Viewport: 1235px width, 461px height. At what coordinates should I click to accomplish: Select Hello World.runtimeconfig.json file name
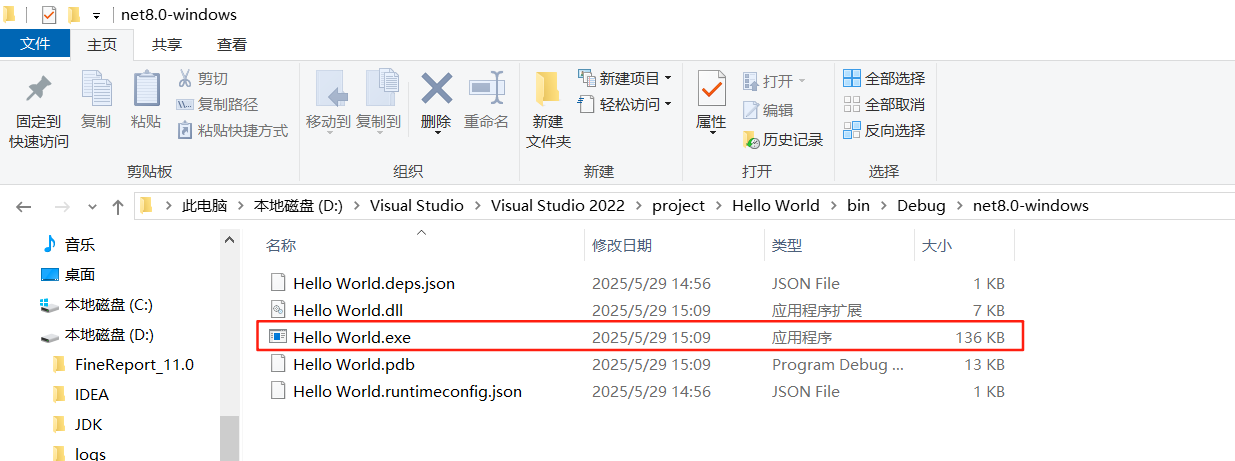(x=408, y=391)
